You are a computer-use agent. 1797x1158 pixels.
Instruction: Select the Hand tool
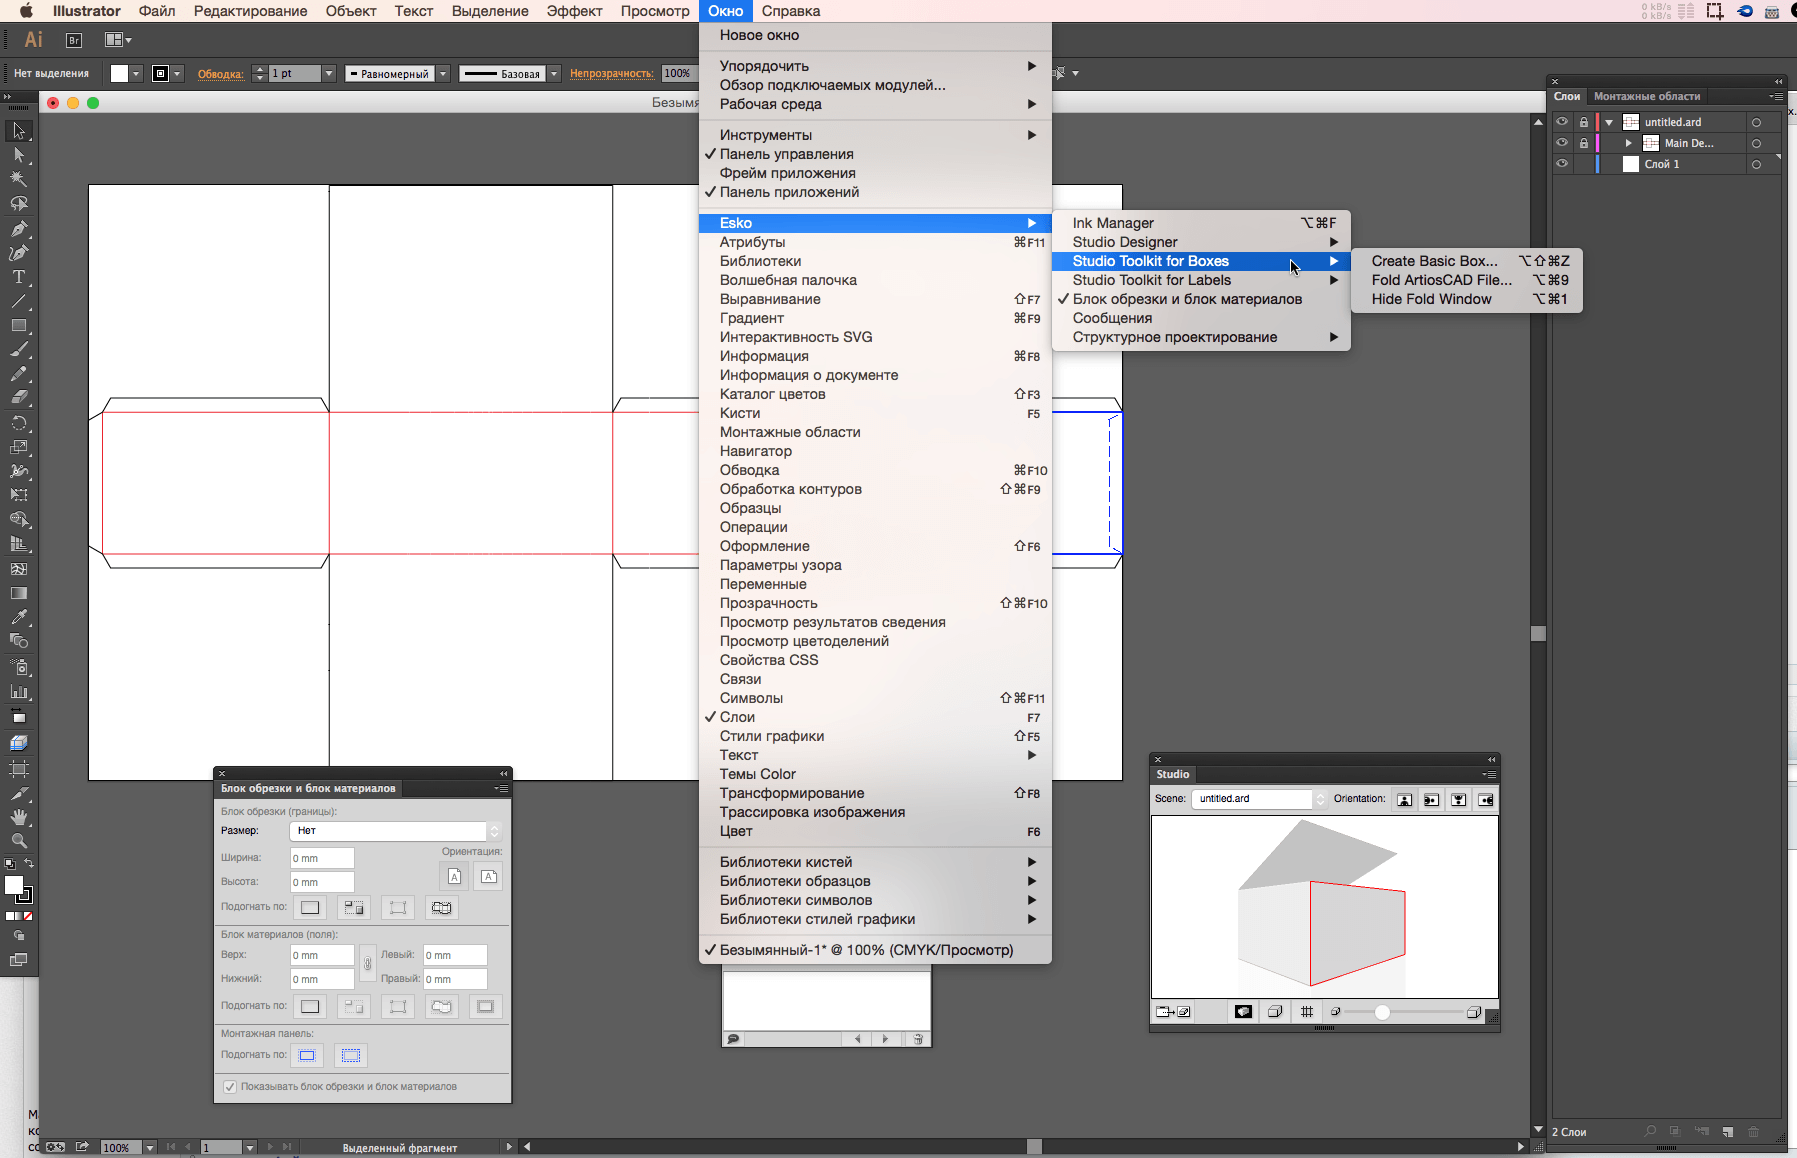(19, 817)
